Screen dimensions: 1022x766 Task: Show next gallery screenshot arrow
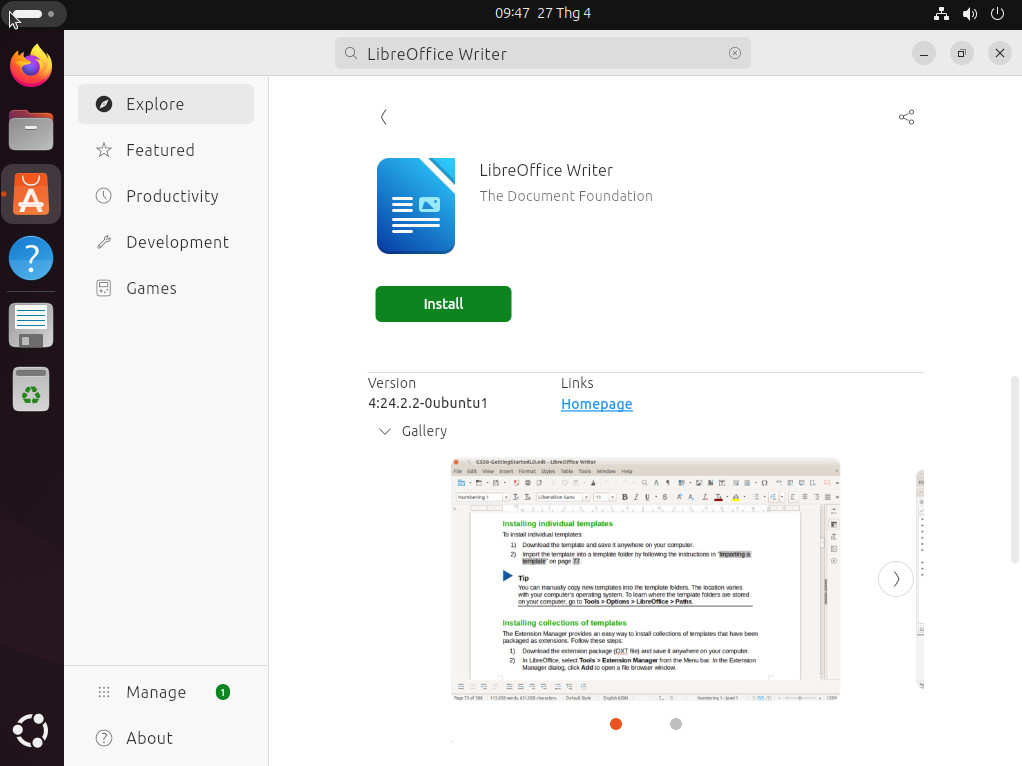[896, 579]
